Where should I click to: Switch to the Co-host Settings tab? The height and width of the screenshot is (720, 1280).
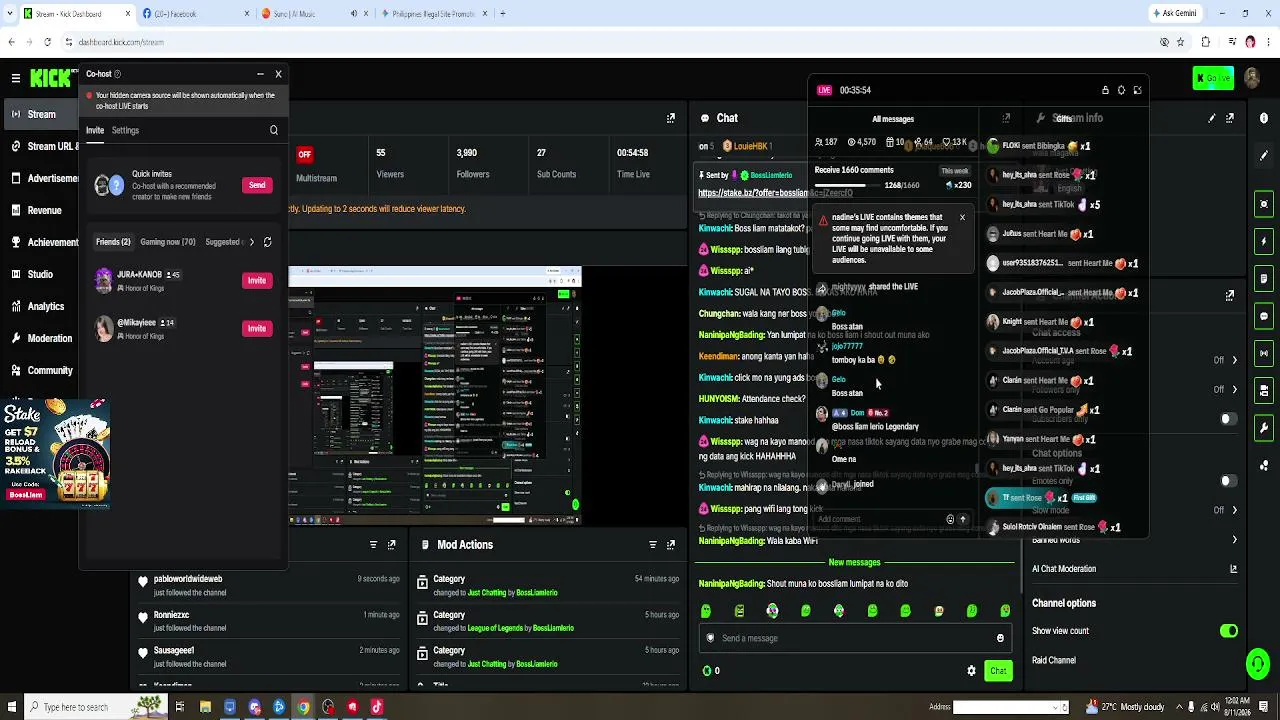click(125, 130)
